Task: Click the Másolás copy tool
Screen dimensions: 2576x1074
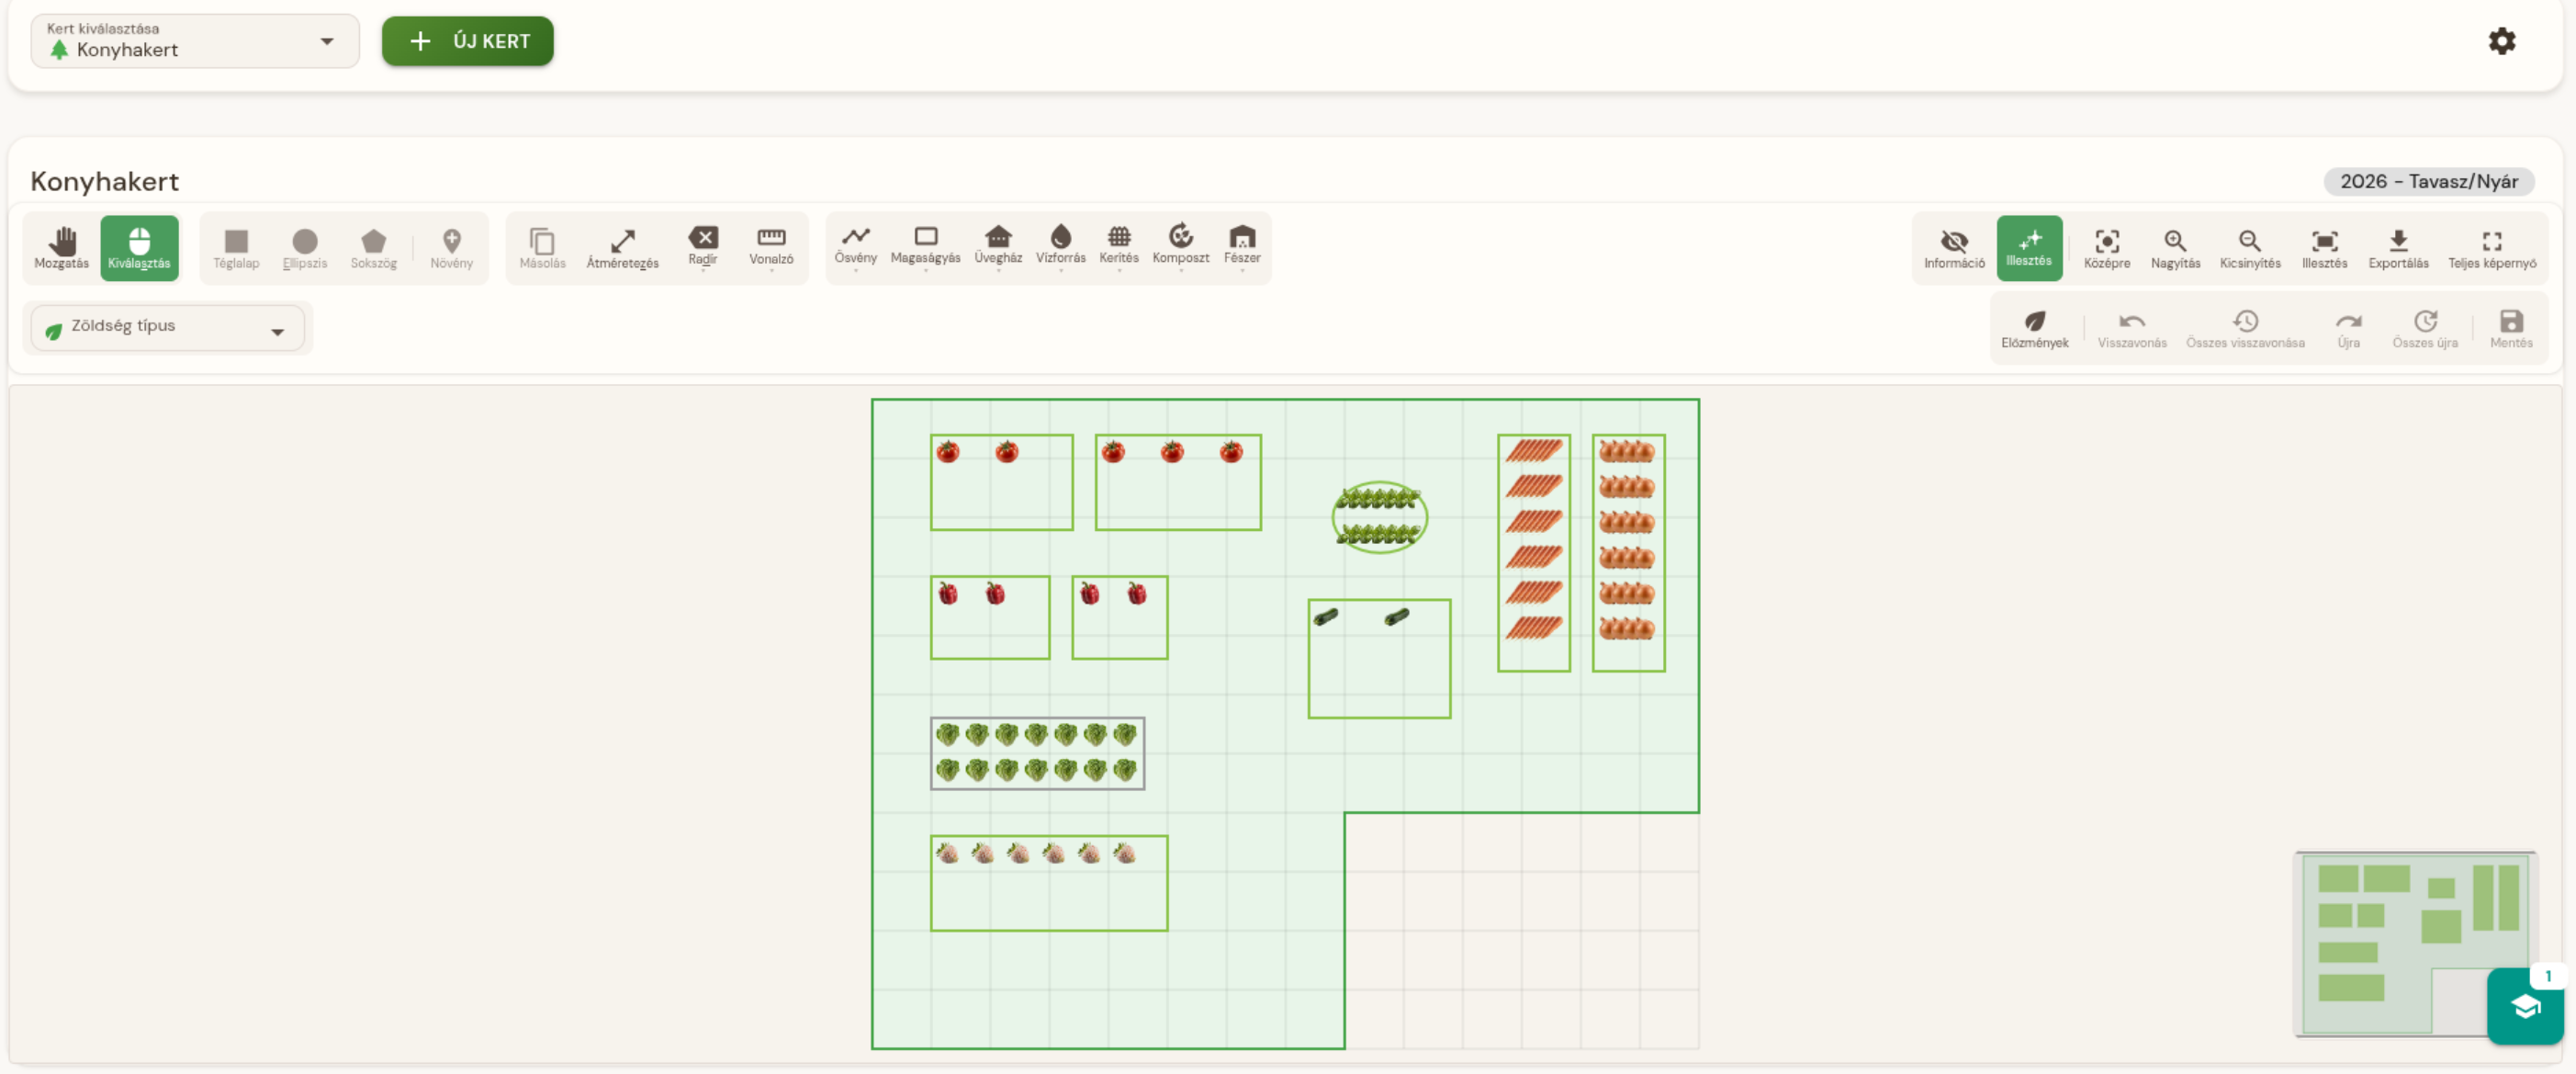Action: point(542,247)
